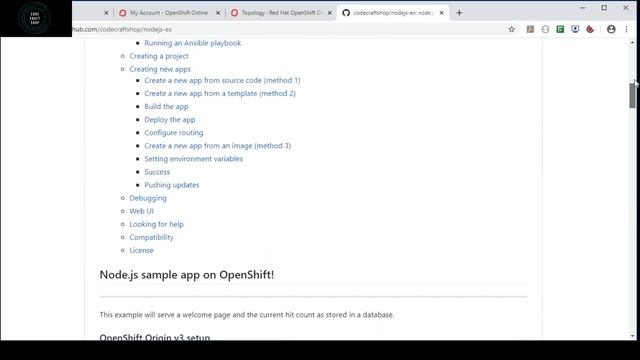Screen dimensions: 640x360
Task: Open Create a new app from a template link
Action: 220,93
